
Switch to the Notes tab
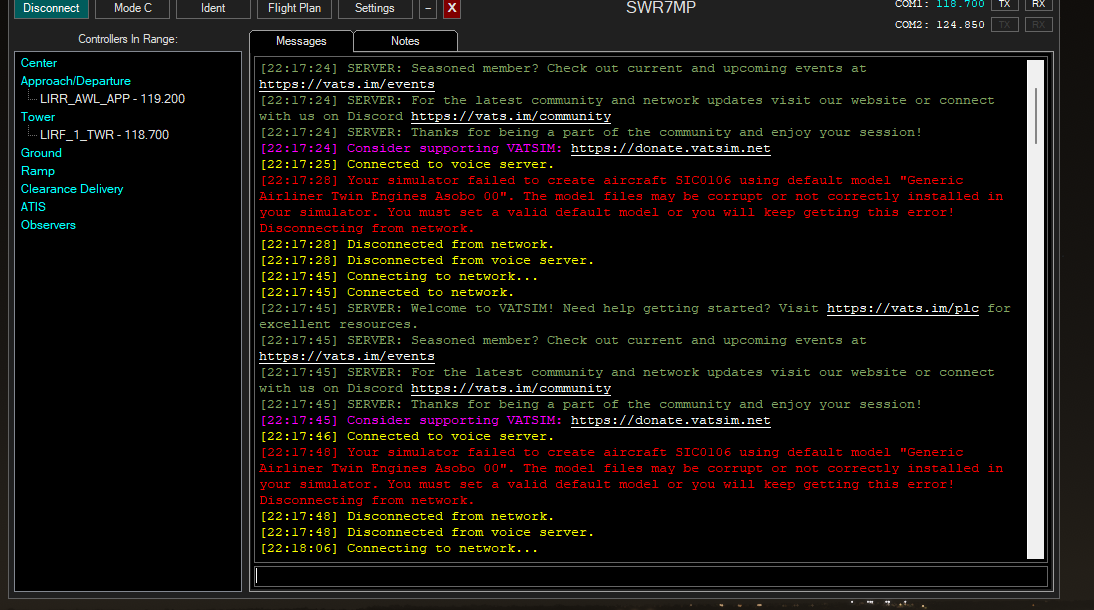[405, 41]
